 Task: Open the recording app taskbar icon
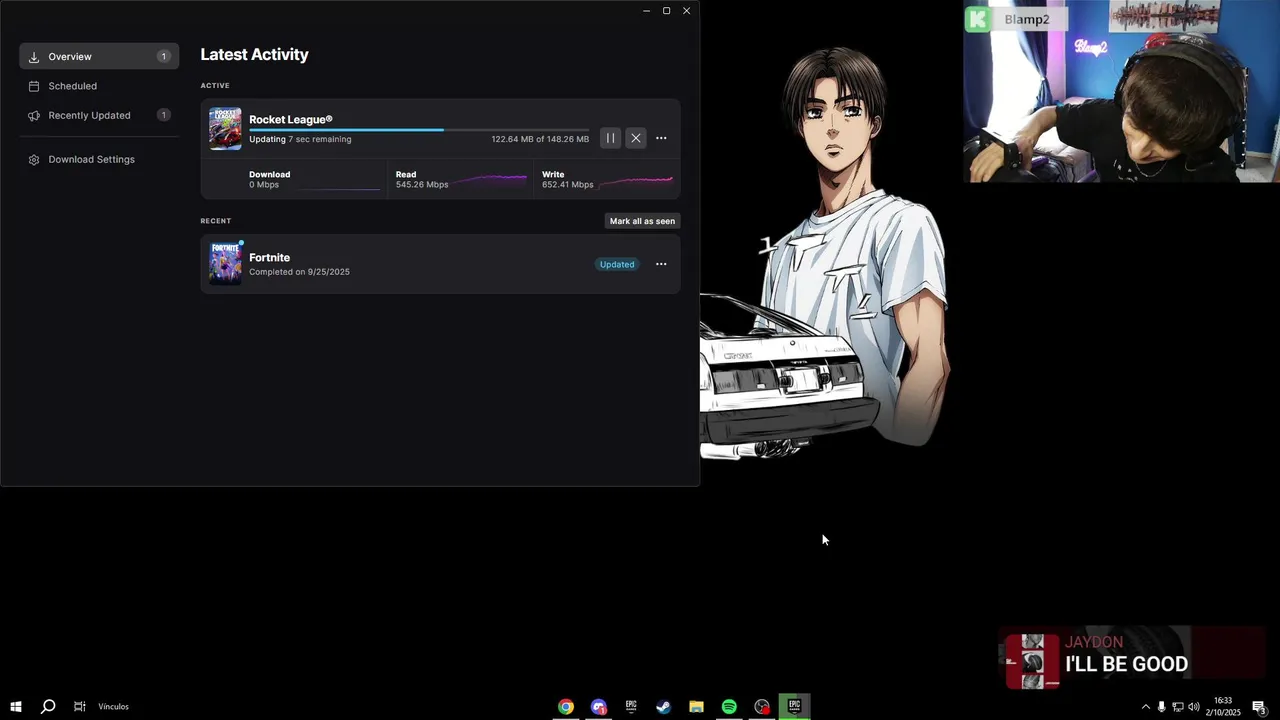[x=762, y=707]
